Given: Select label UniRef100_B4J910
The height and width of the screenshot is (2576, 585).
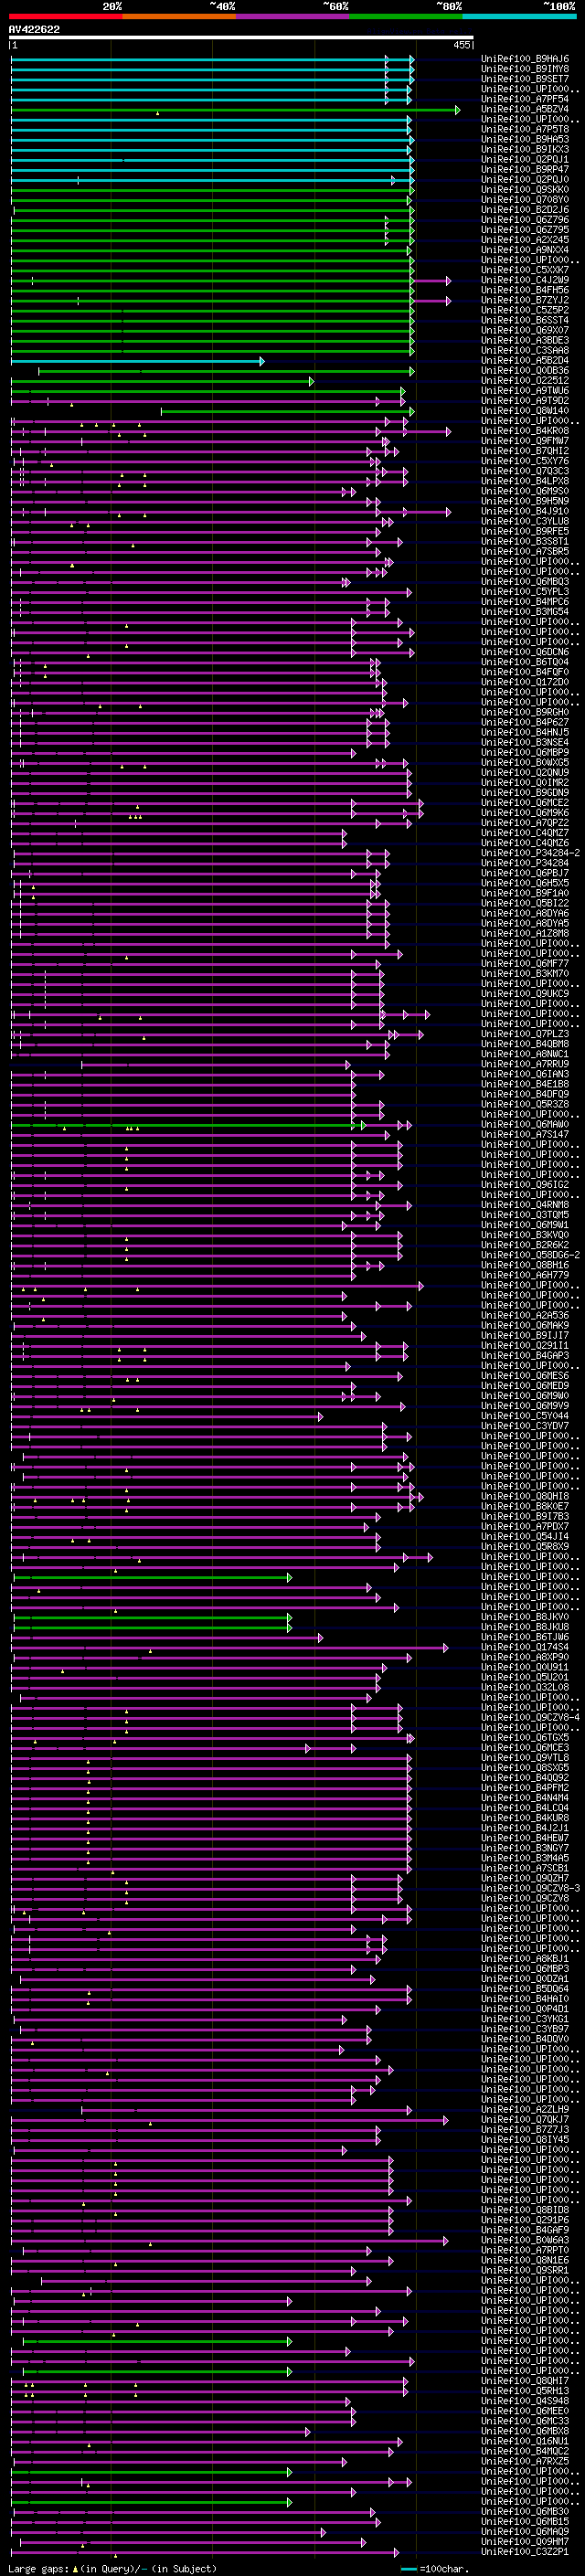Looking at the screenshot, I should pos(524,511).
